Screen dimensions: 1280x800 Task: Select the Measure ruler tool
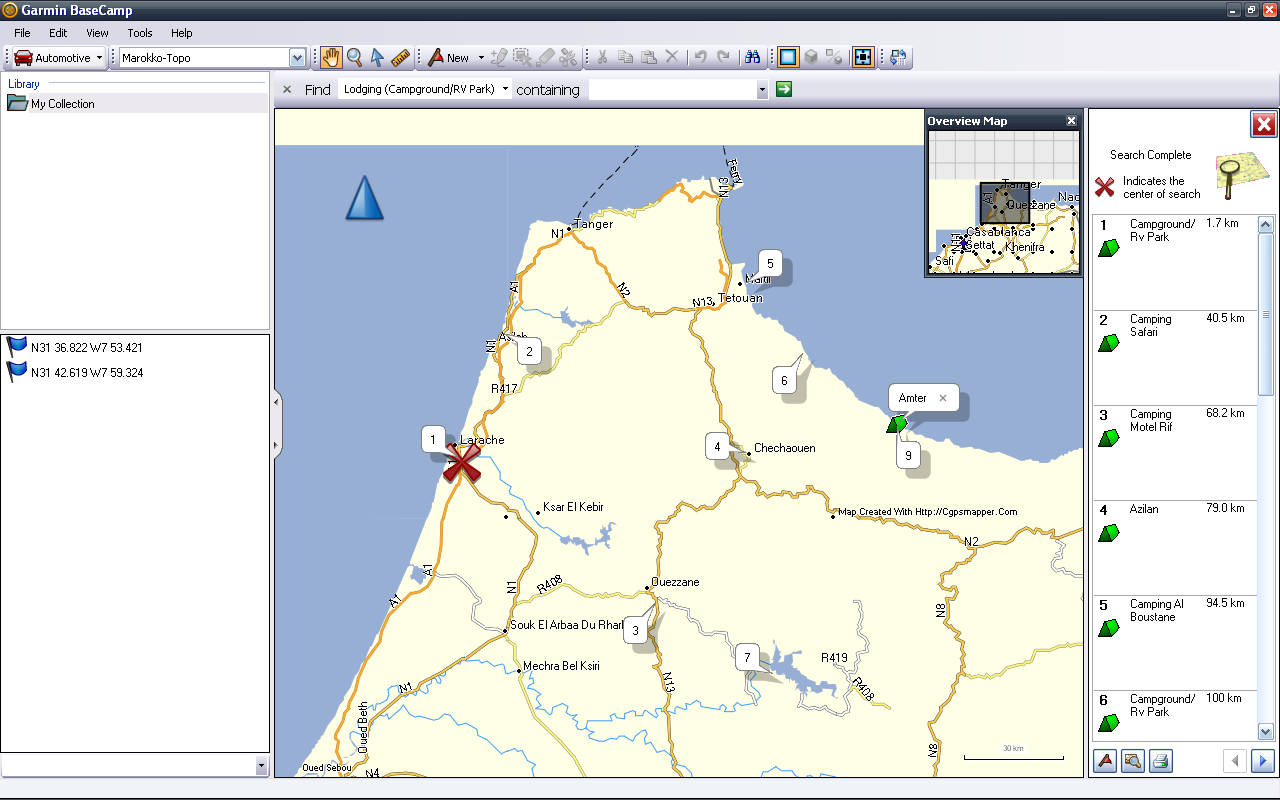click(401, 58)
